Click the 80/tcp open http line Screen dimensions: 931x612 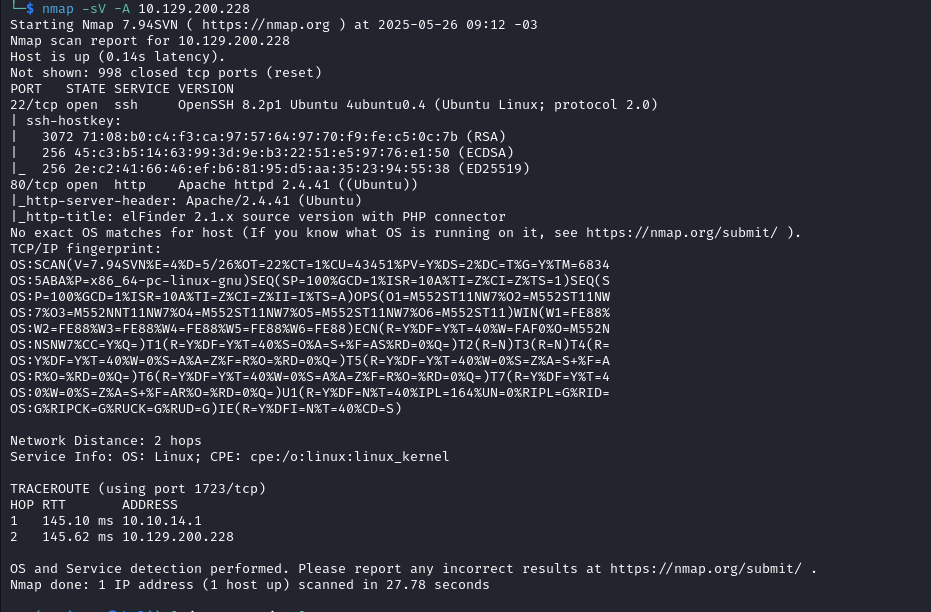click(214, 185)
